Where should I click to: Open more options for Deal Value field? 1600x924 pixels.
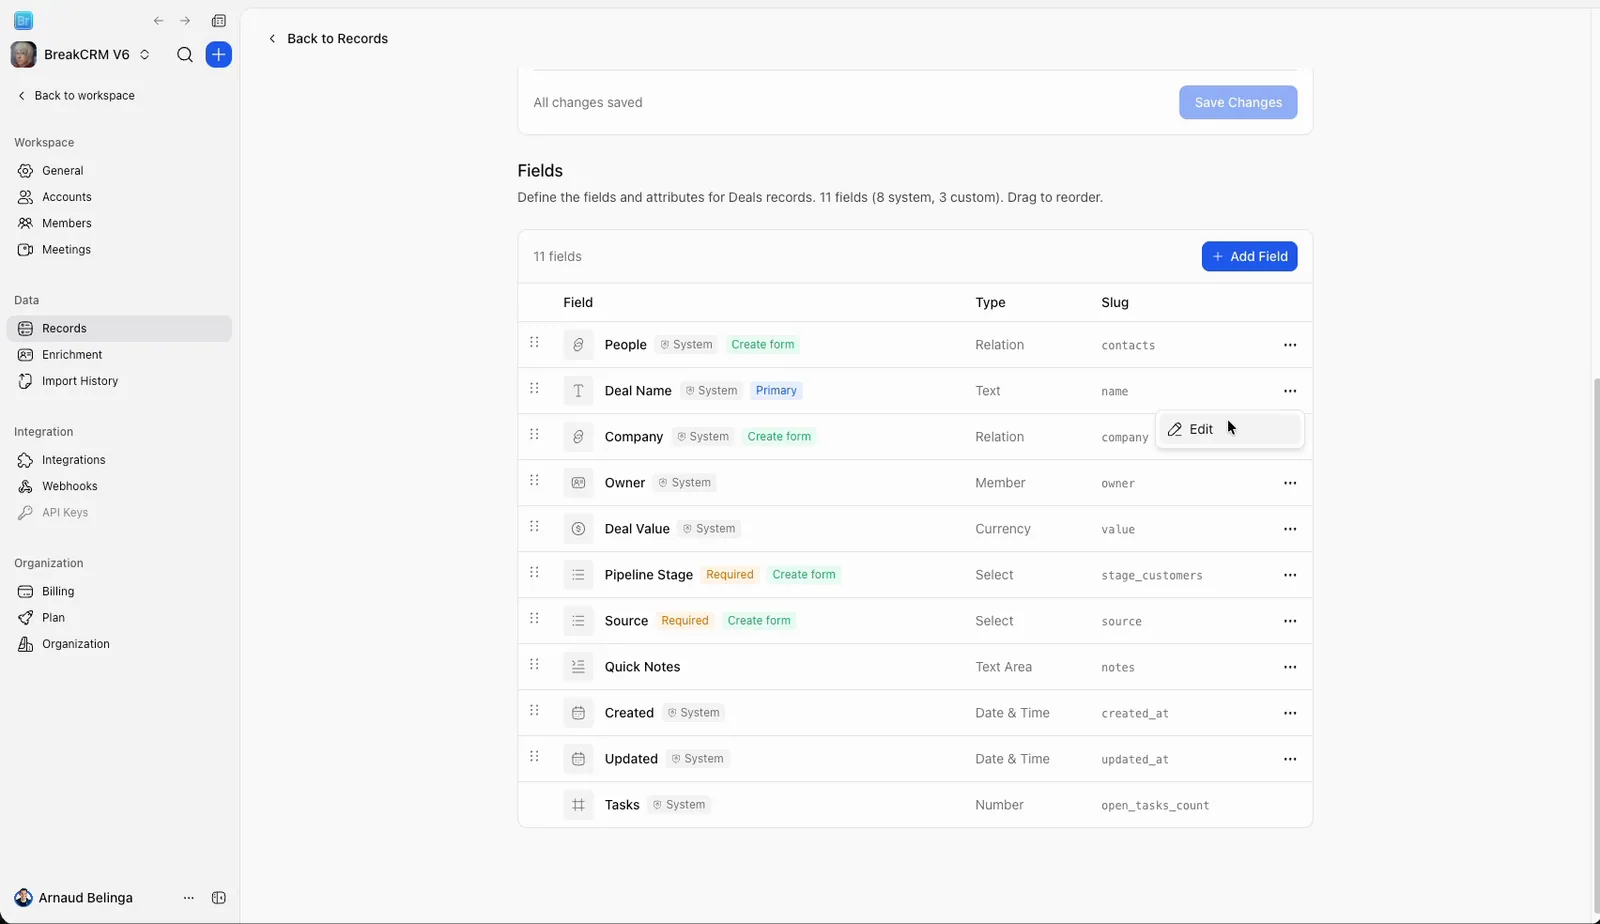tap(1290, 529)
